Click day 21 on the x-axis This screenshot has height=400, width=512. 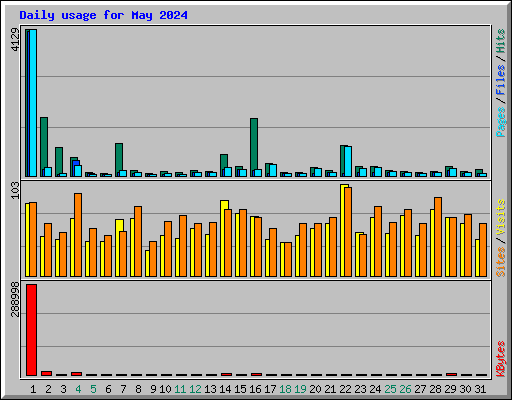[x=331, y=389]
